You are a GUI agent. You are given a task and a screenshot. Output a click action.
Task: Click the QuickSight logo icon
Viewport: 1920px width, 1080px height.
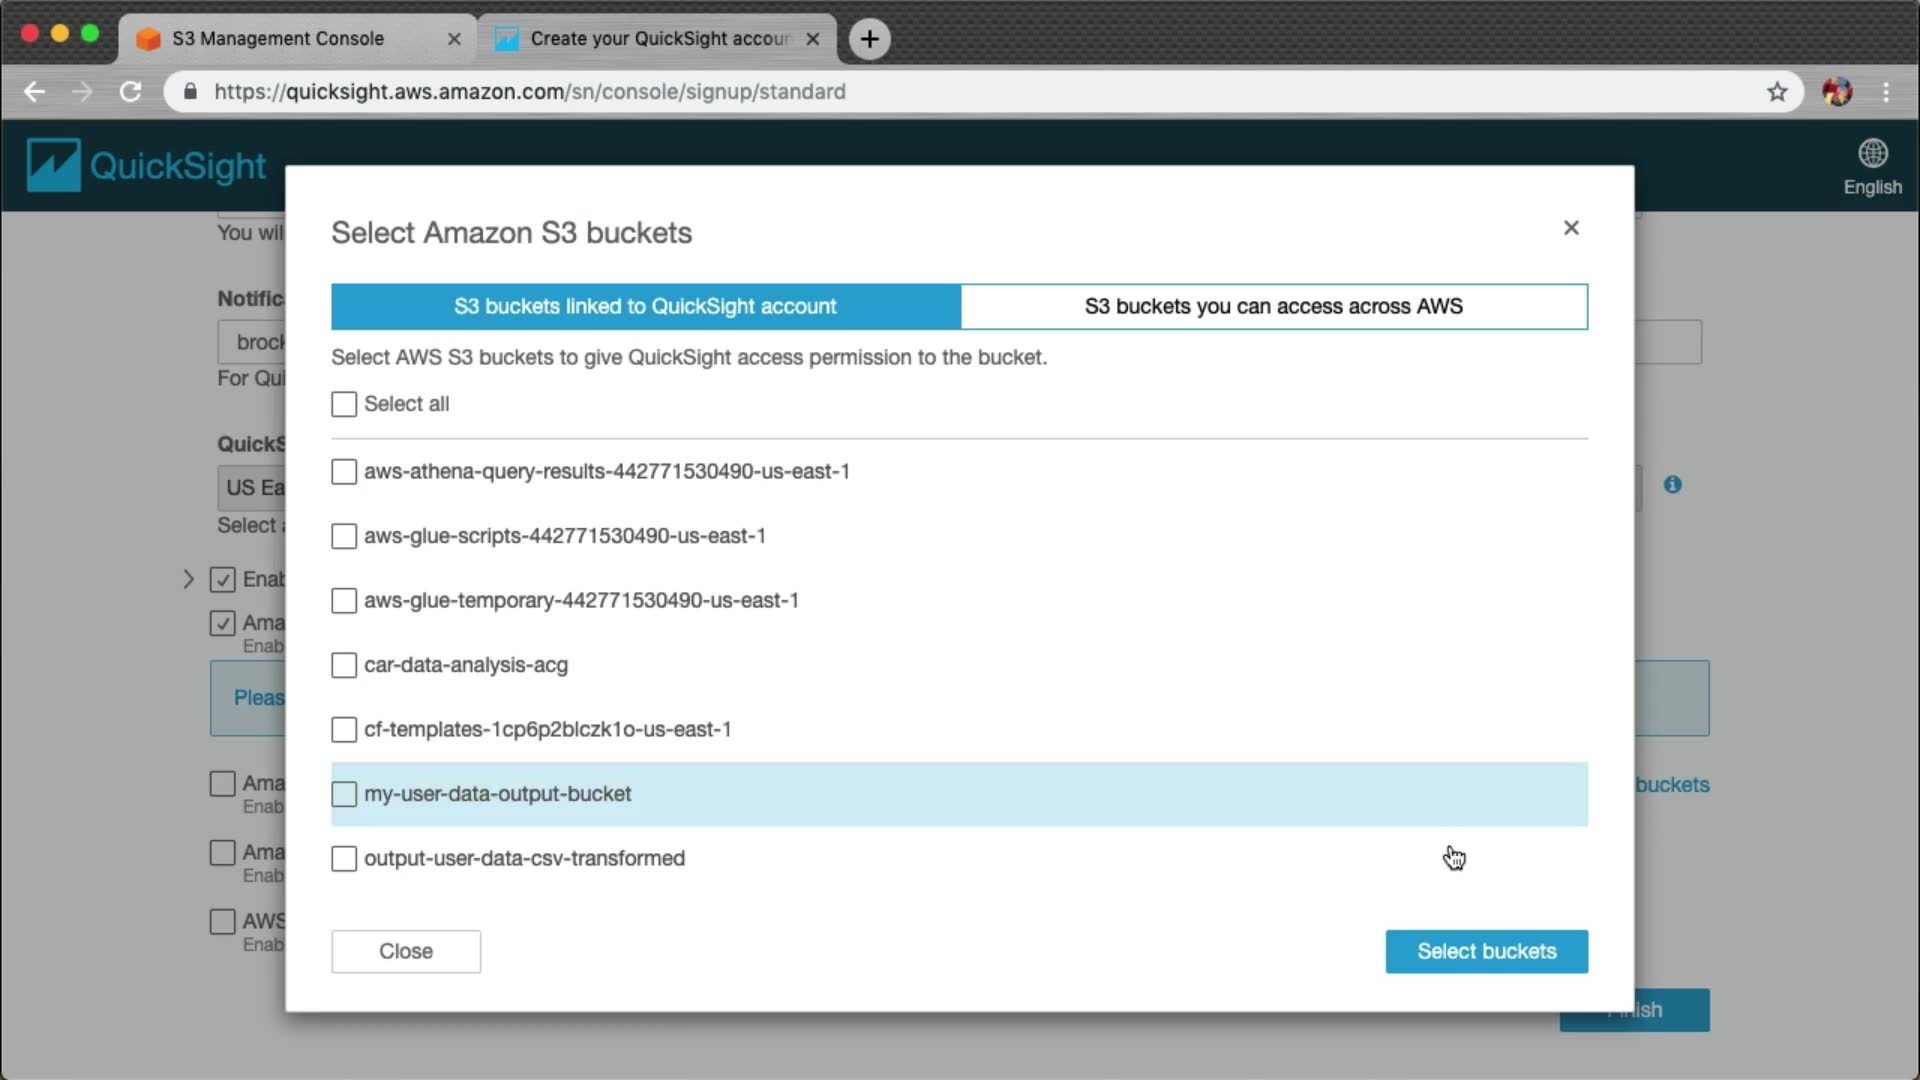point(53,165)
